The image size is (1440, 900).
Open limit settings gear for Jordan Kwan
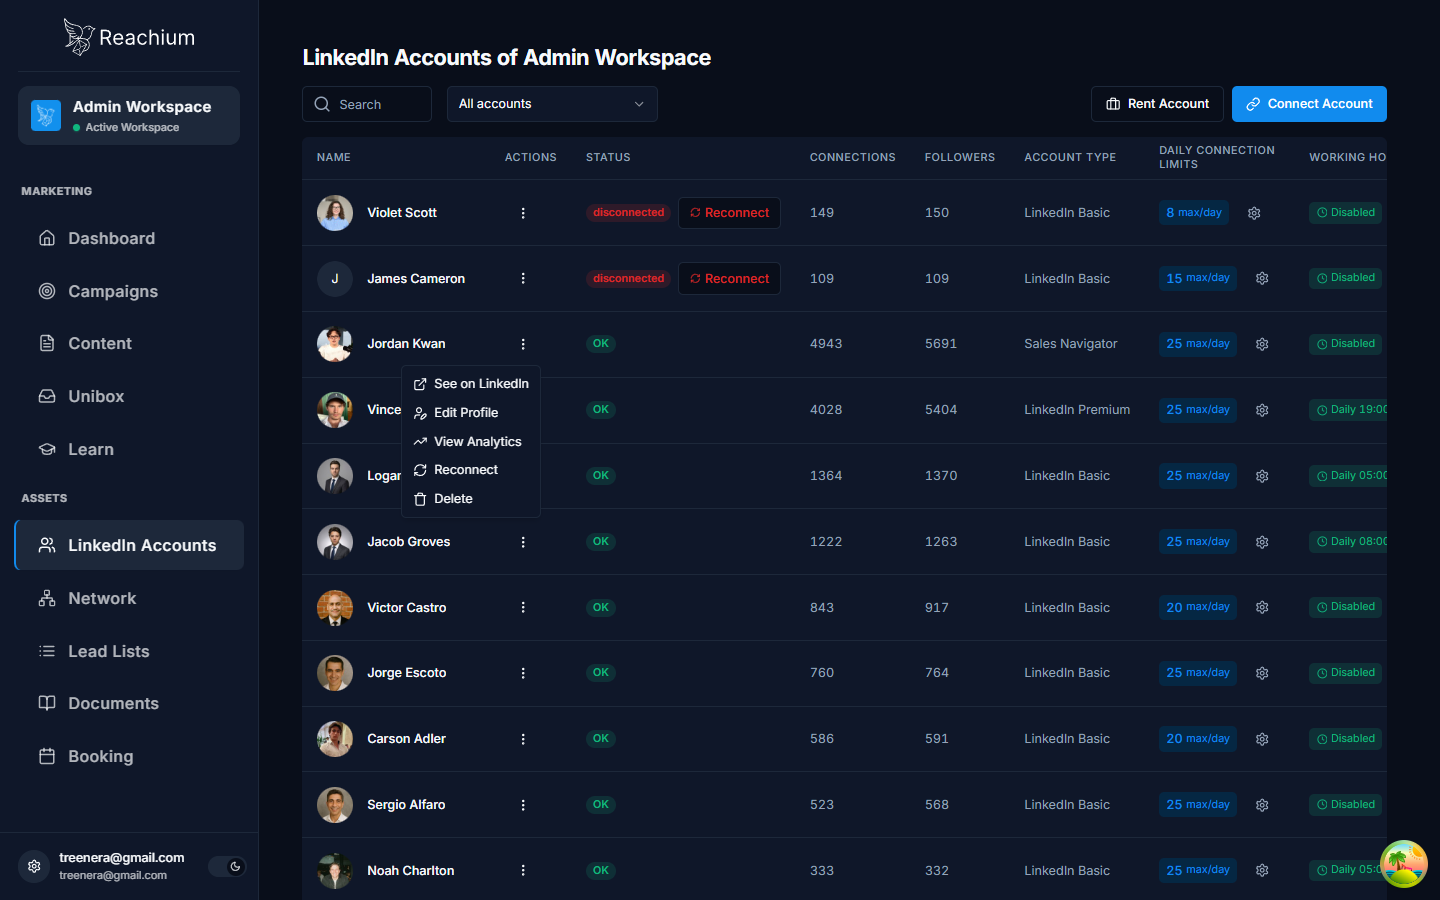1262,344
